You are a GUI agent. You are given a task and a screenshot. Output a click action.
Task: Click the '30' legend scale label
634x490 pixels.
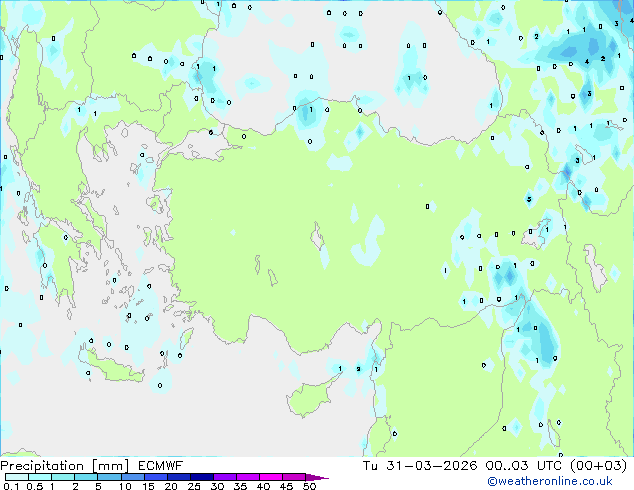point(217,486)
